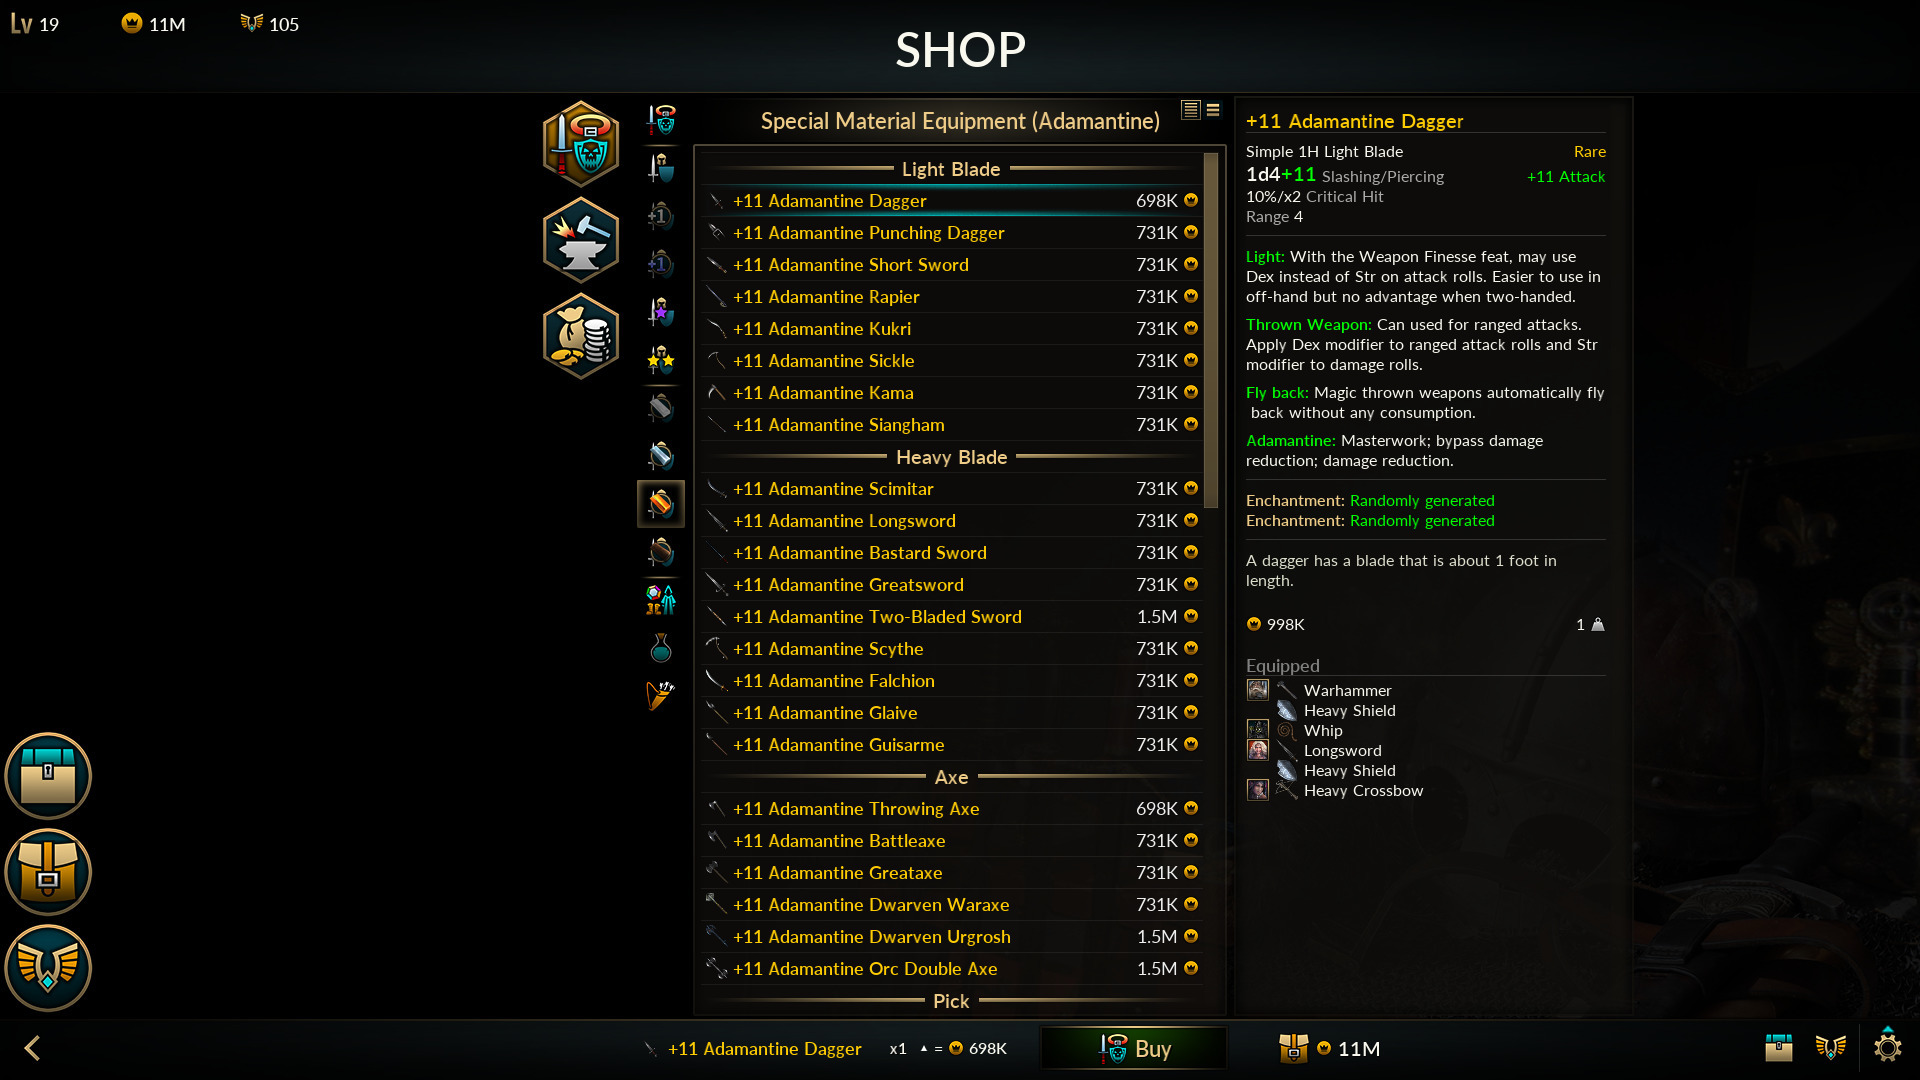Open the winged emblem menu button

click(x=48, y=968)
